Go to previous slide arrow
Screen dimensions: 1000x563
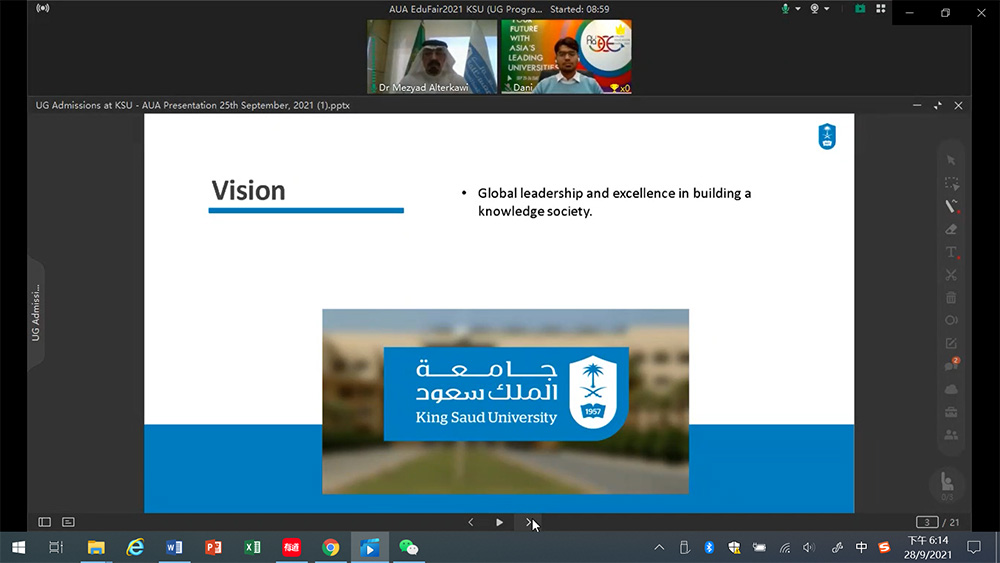tap(471, 522)
